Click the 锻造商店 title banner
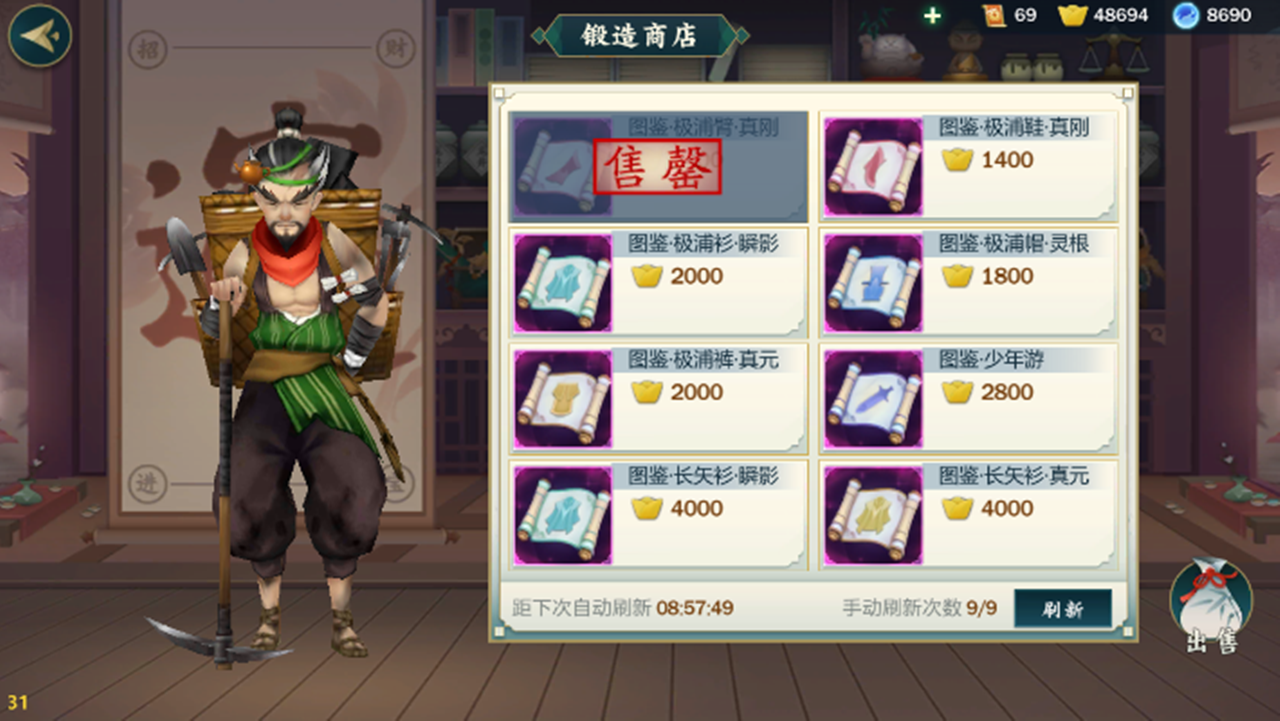1280x721 pixels. 640,36
